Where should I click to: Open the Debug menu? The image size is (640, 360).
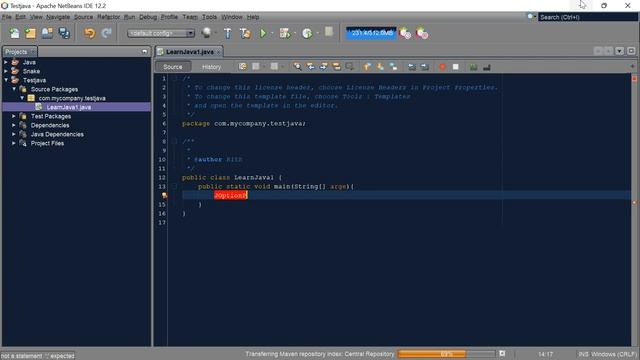148,17
